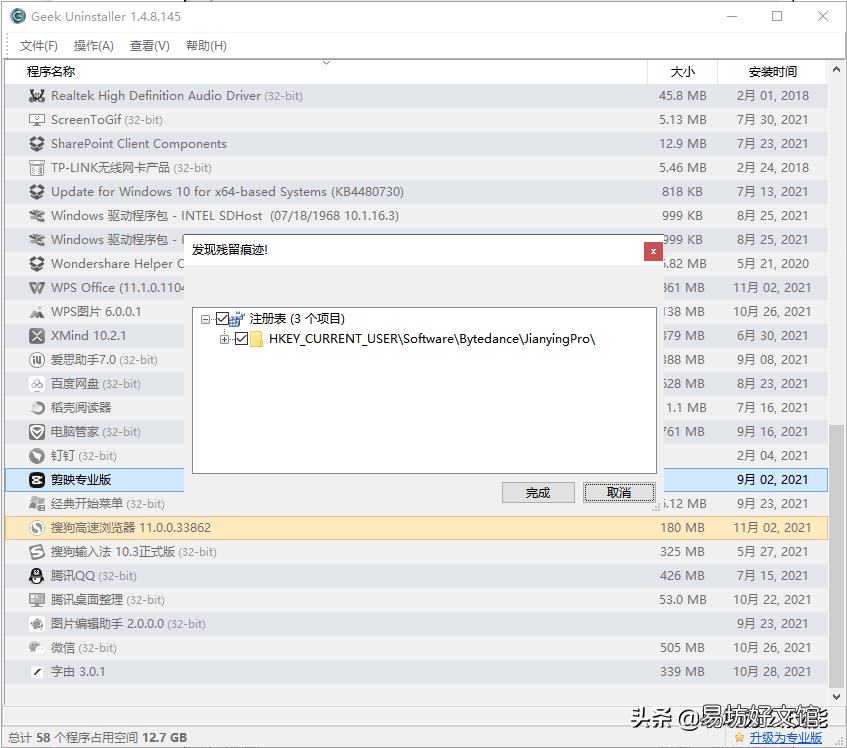Expand the JianyingPro registry key node
Screen dimensions: 847x748
225,339
